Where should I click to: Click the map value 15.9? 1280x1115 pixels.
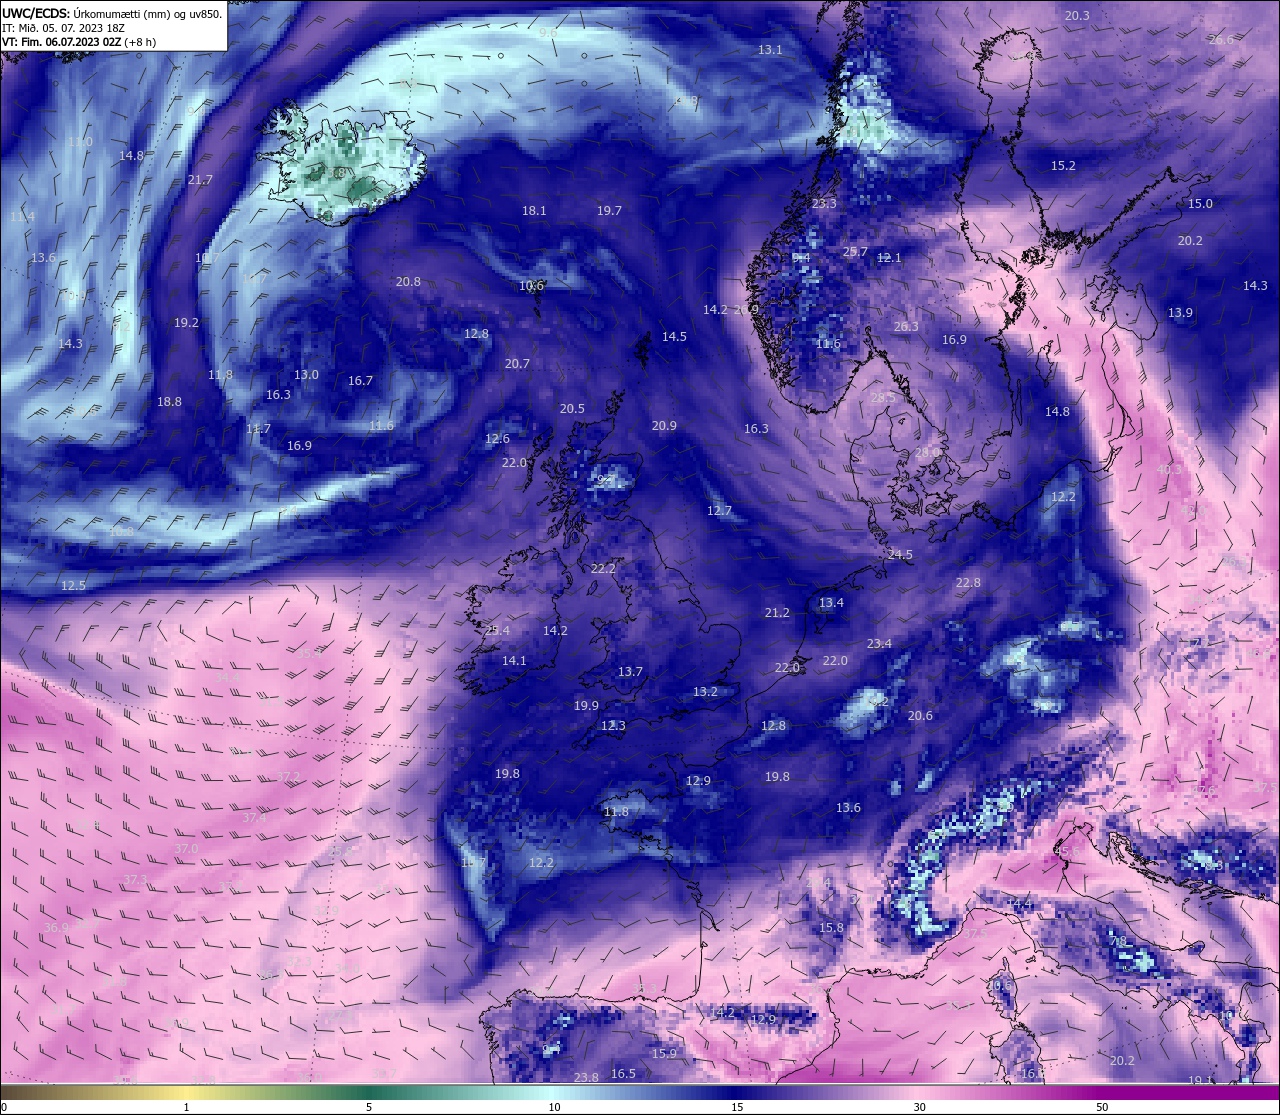click(664, 1054)
